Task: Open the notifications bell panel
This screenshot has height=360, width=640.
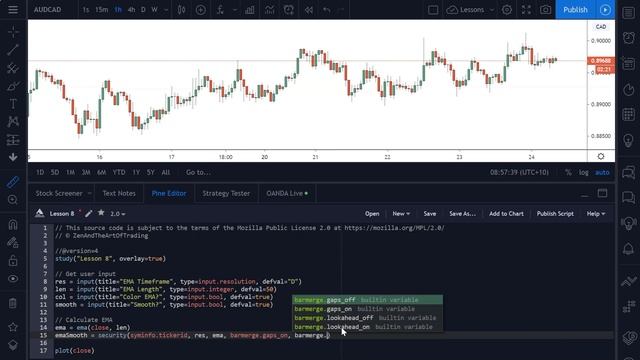Action: (629, 248)
